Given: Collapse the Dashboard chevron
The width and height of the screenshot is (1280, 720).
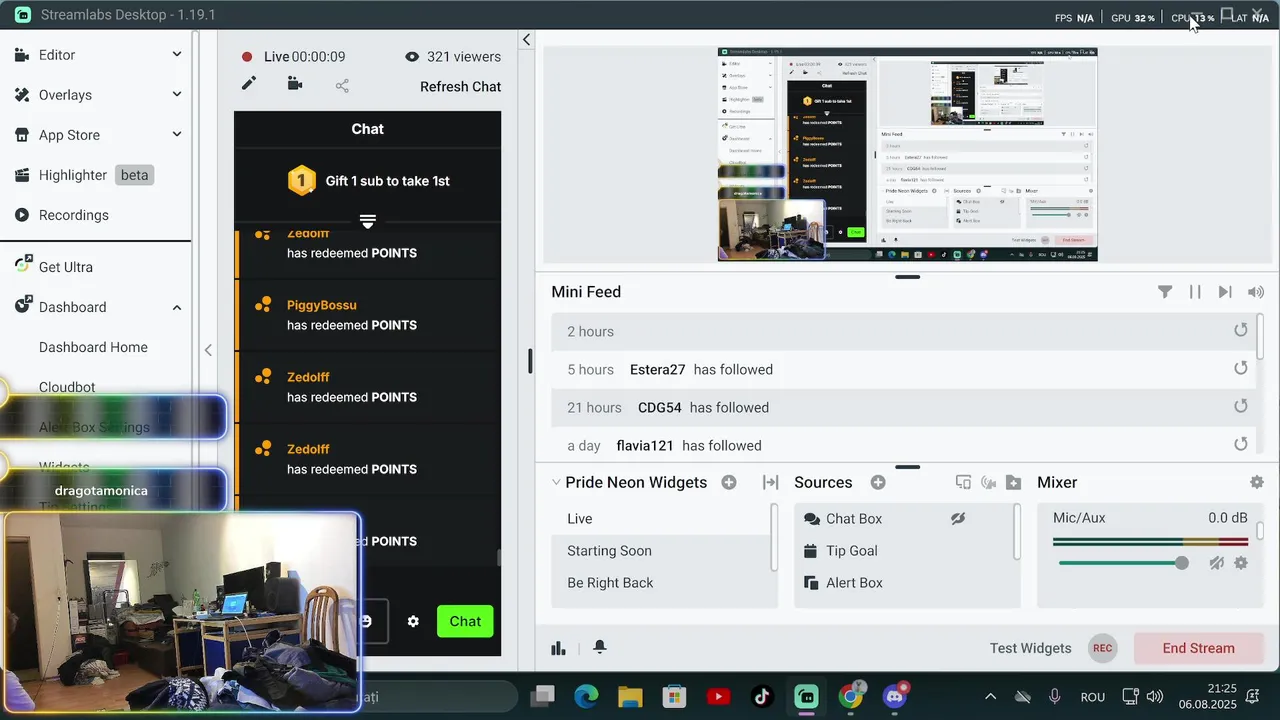Looking at the screenshot, I should coord(177,307).
